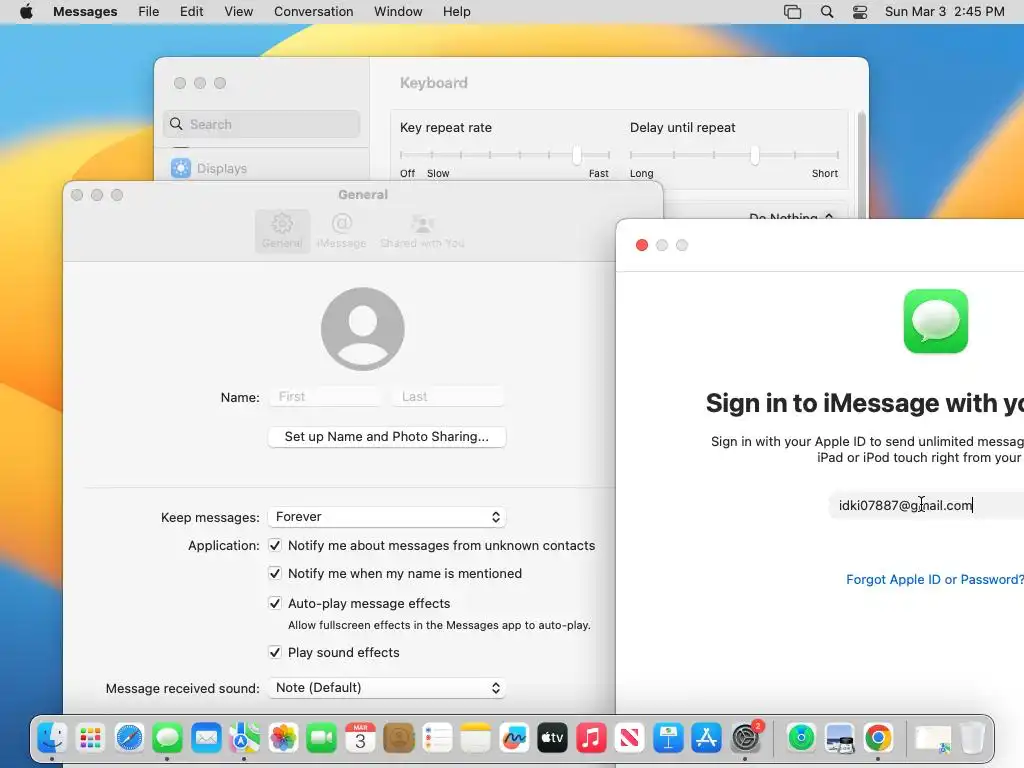Open Maps from the dock
Image resolution: width=1024 pixels, height=768 pixels.
point(244,738)
